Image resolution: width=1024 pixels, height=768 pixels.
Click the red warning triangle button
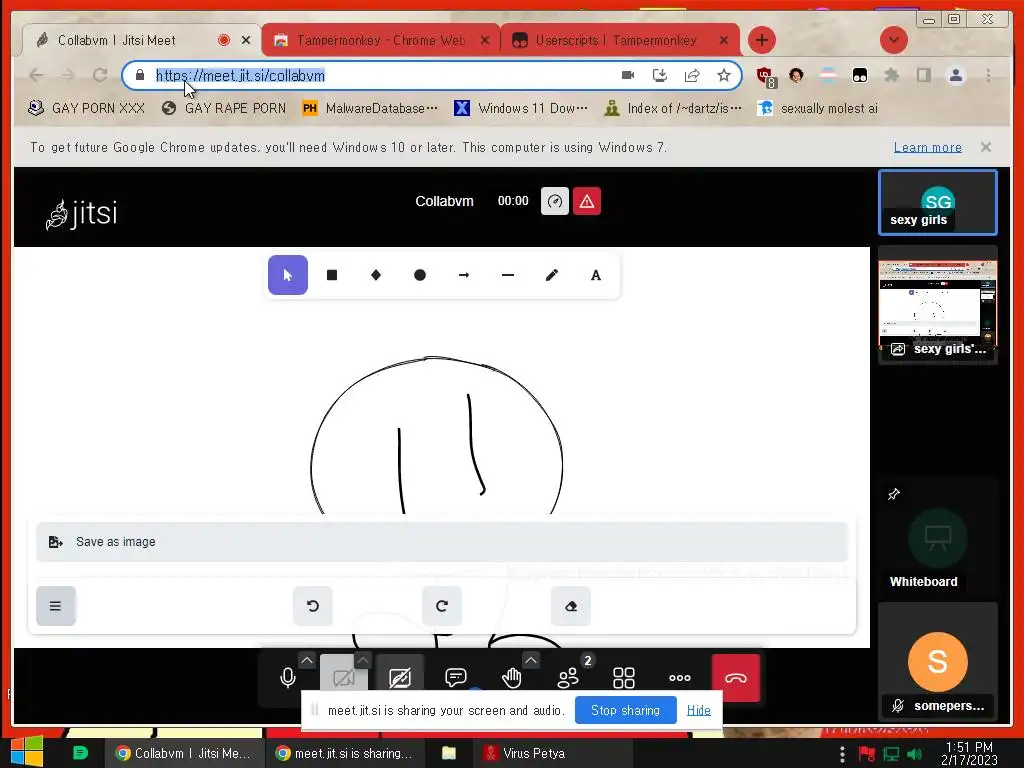pyautogui.click(x=587, y=201)
